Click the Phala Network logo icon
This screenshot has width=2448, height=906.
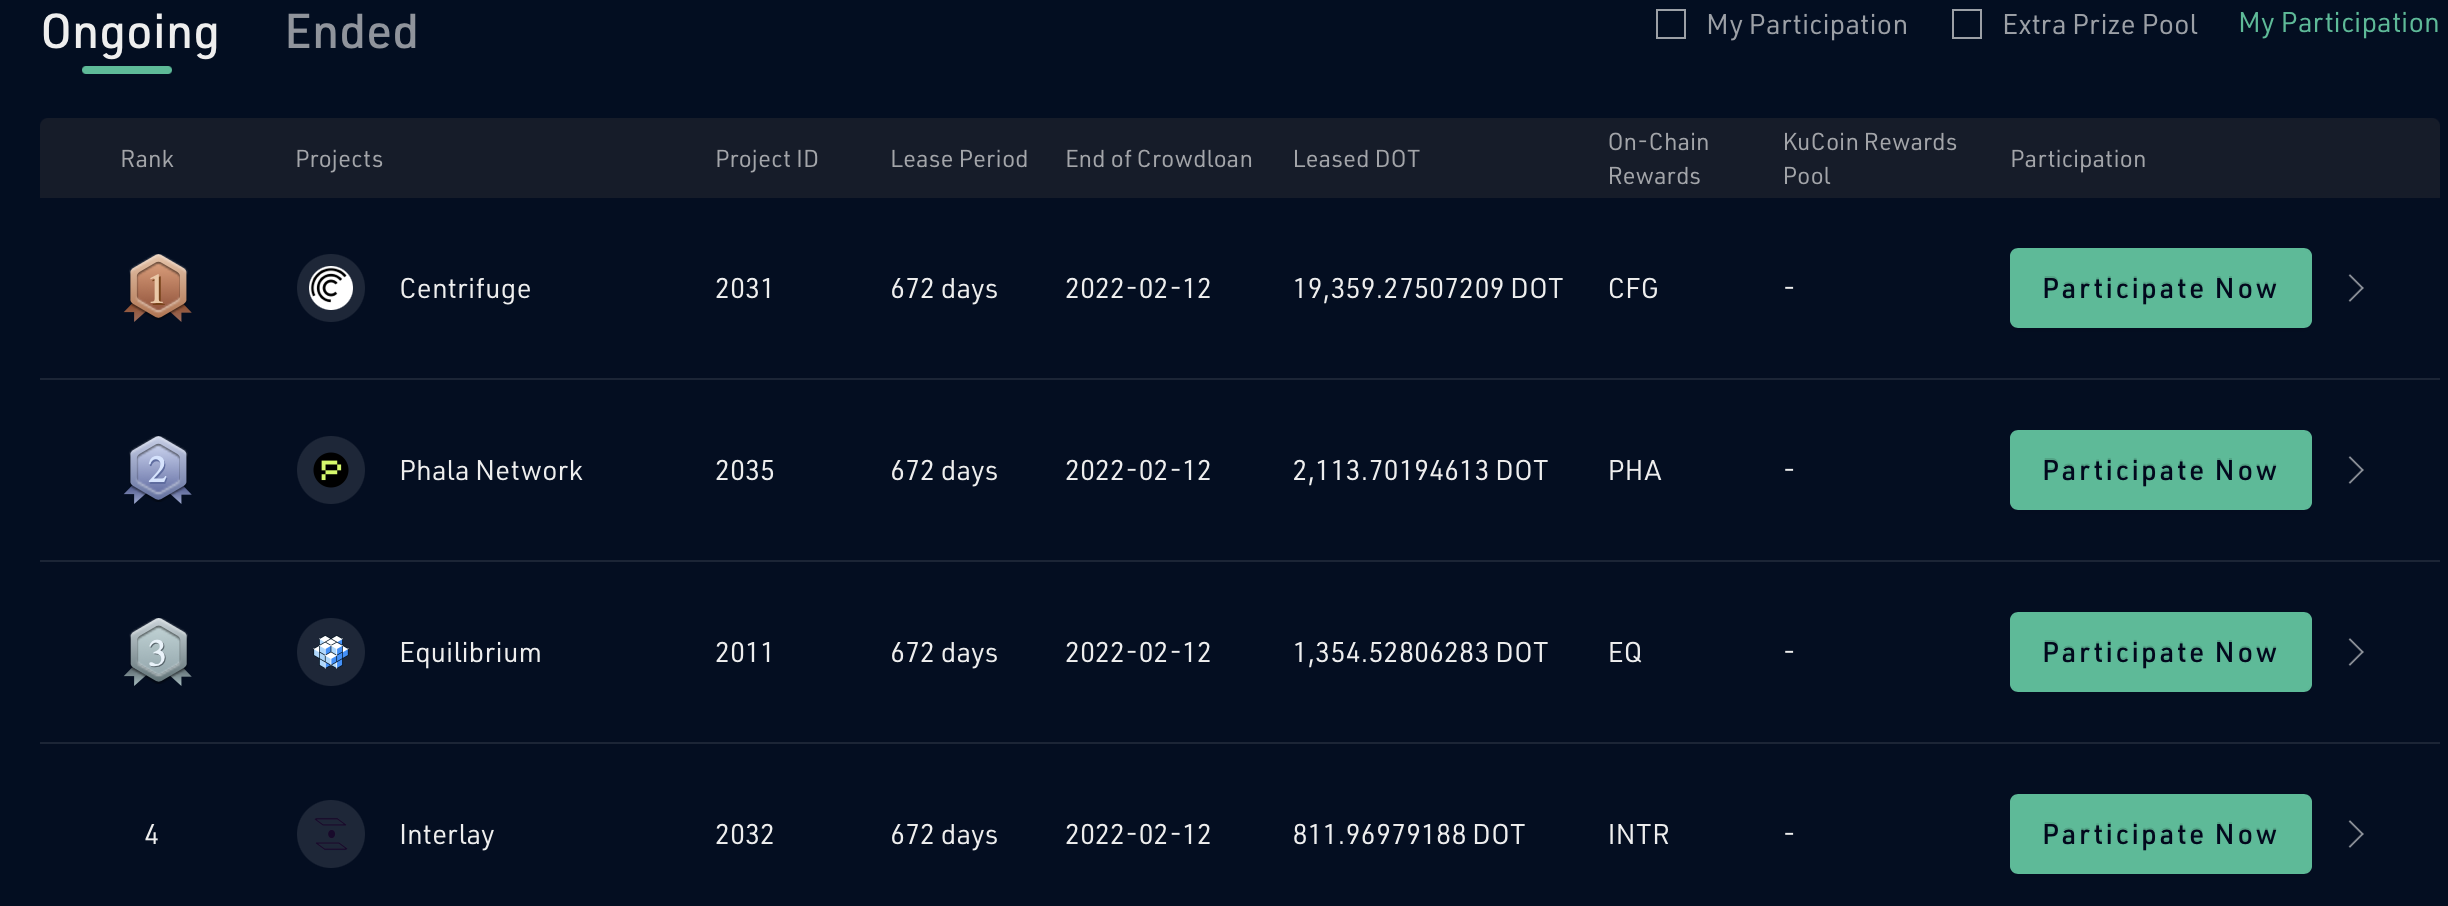pyautogui.click(x=331, y=470)
